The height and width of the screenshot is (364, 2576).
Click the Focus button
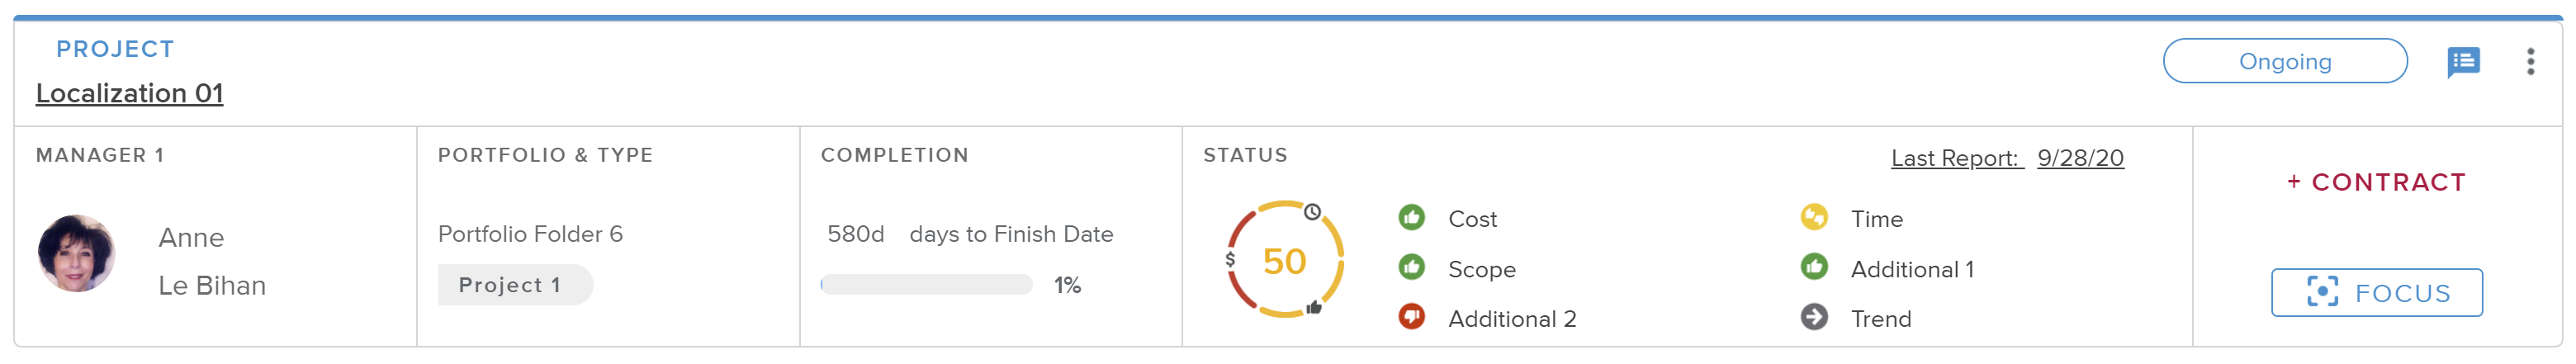click(x=2376, y=293)
